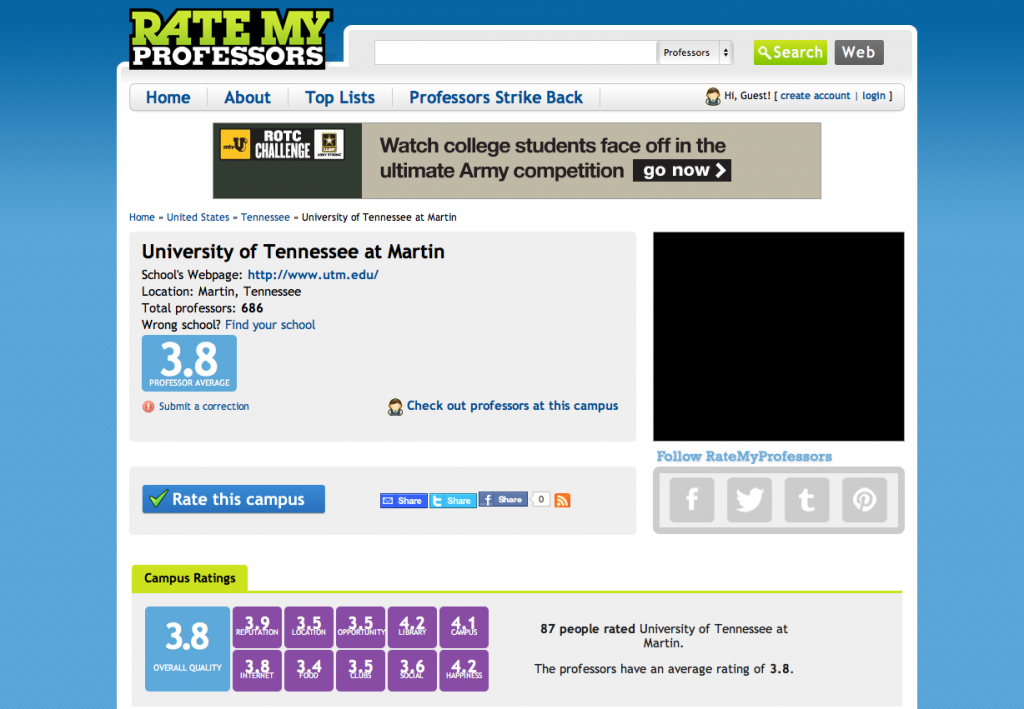
Task: Open the Twitter follow icon
Action: [x=749, y=499]
